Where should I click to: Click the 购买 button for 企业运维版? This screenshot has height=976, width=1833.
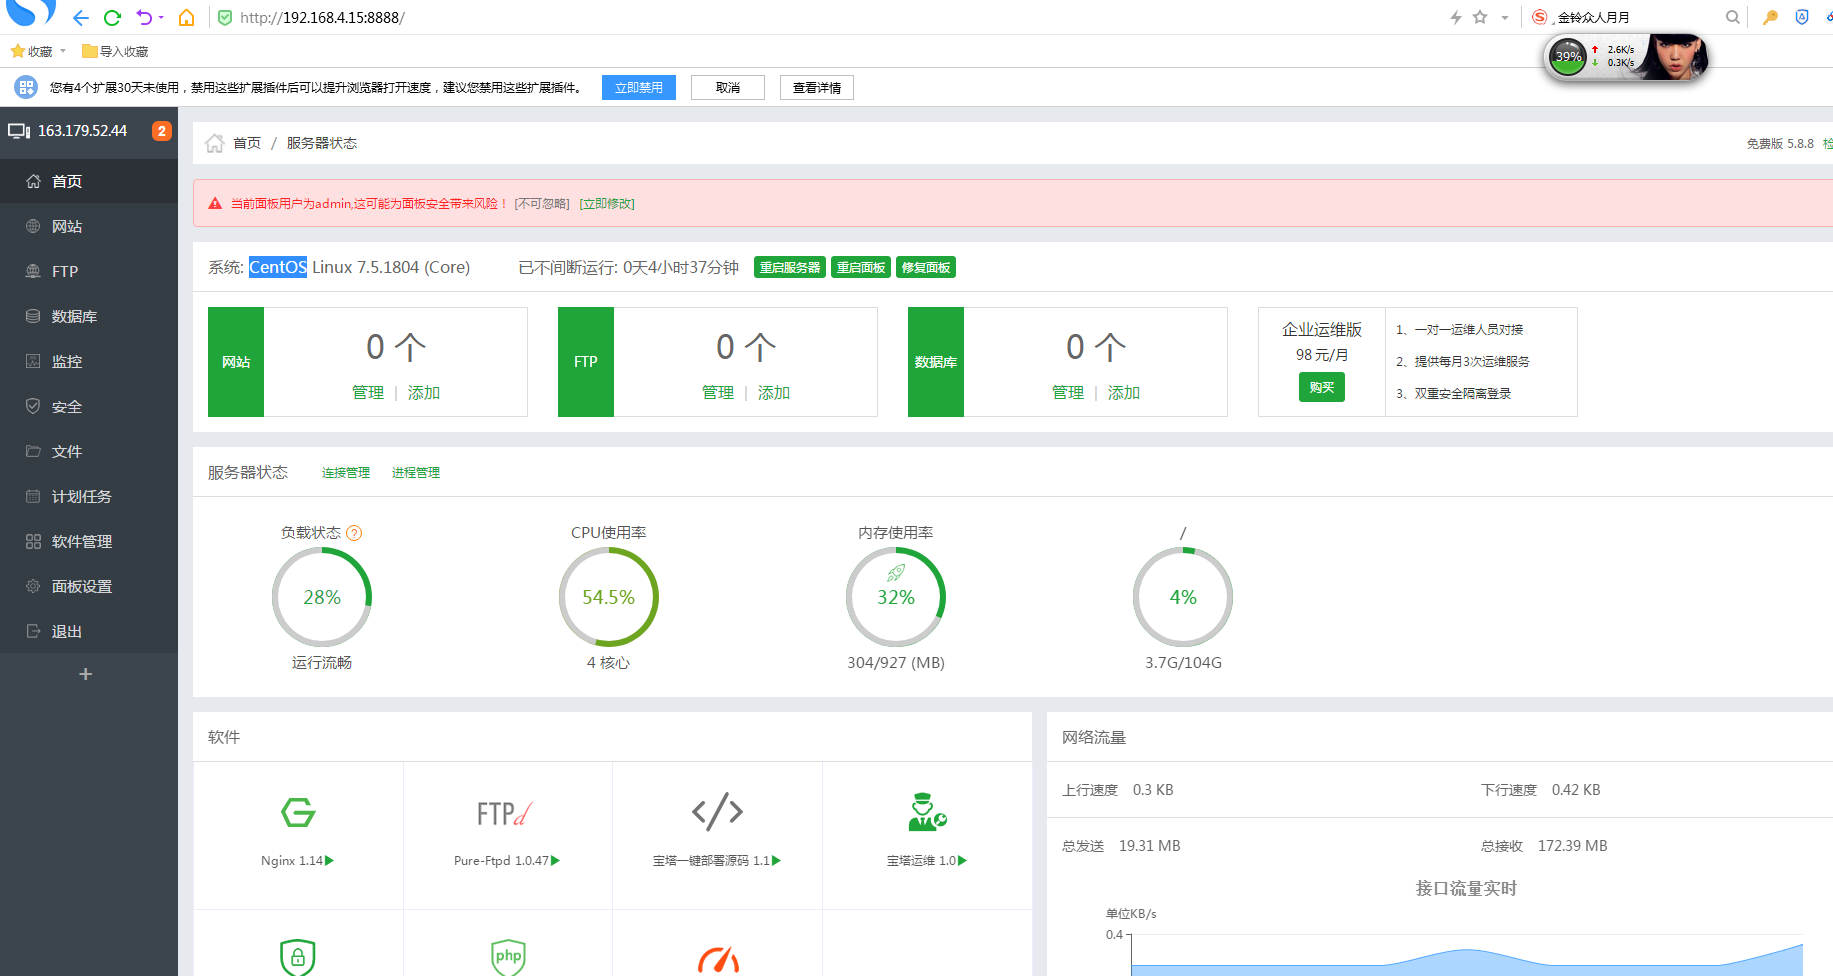click(1322, 387)
